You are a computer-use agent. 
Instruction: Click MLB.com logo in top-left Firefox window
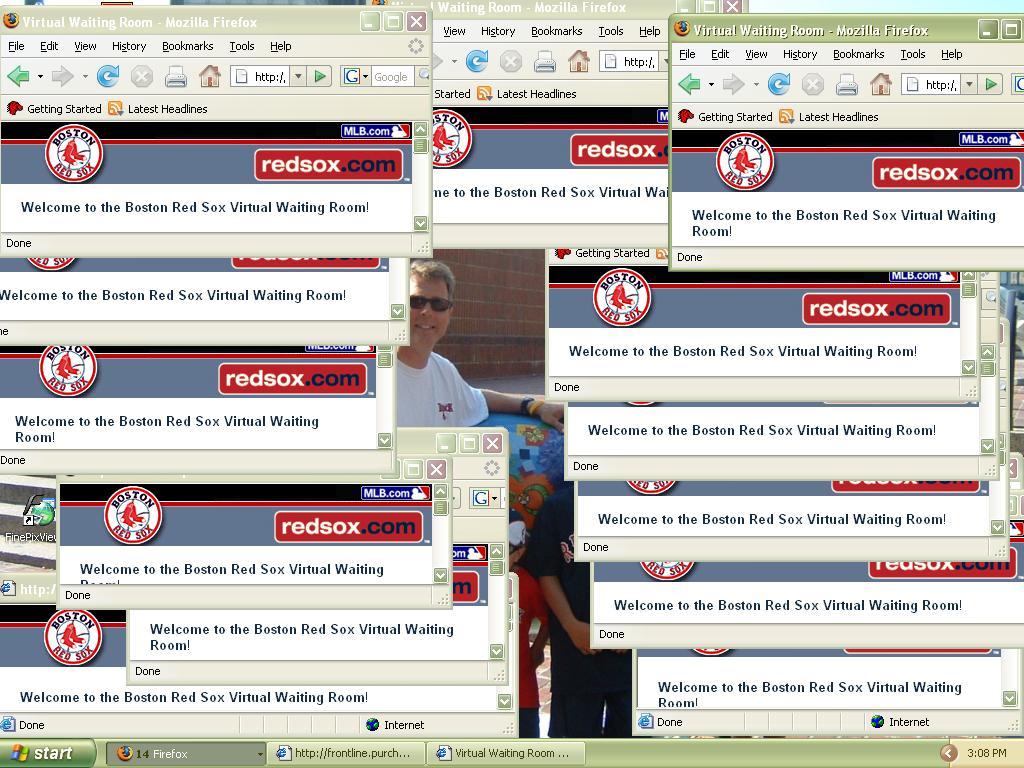tap(376, 131)
